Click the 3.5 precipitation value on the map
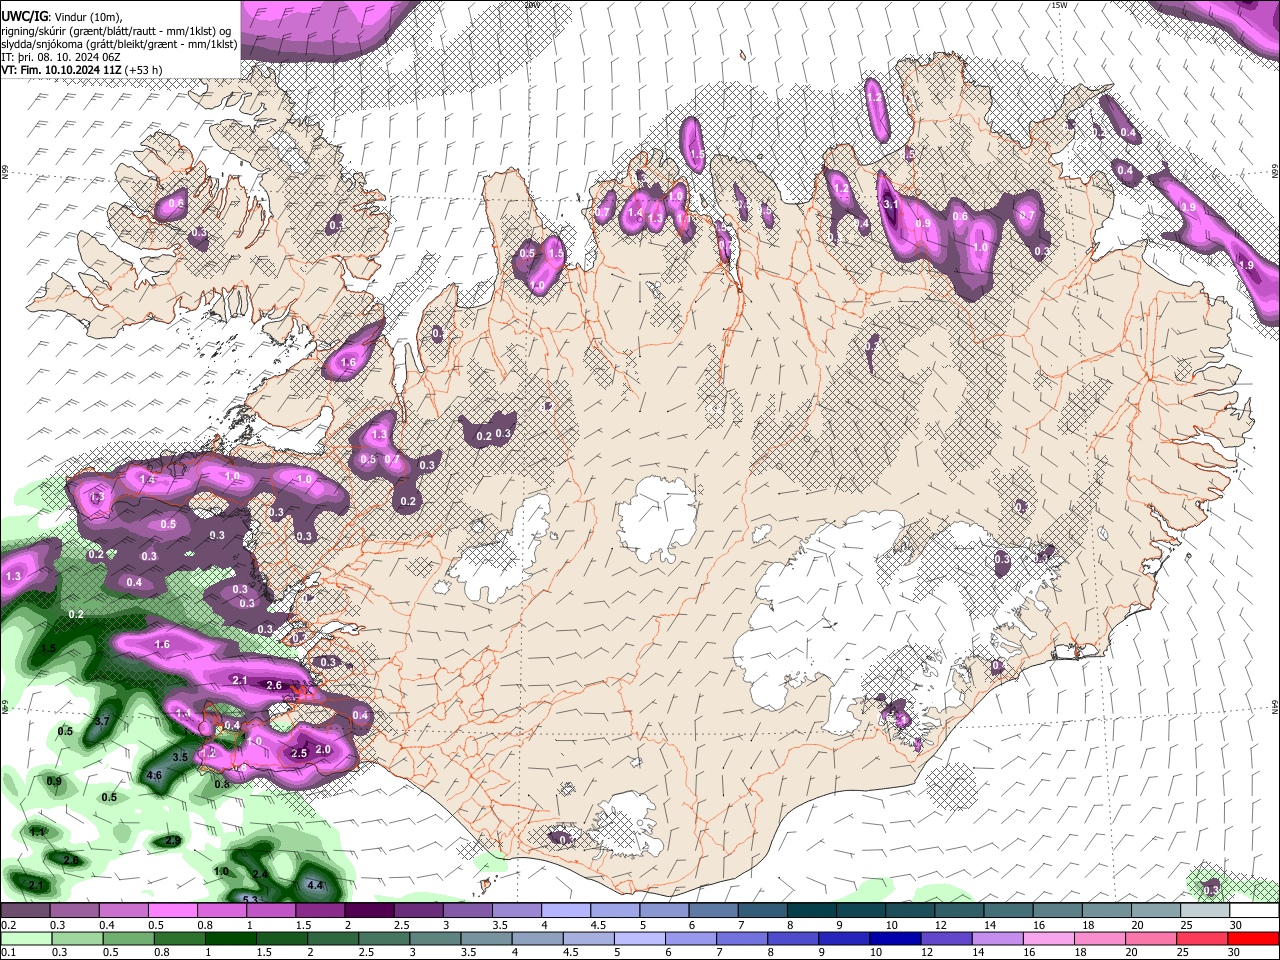 coord(180,758)
